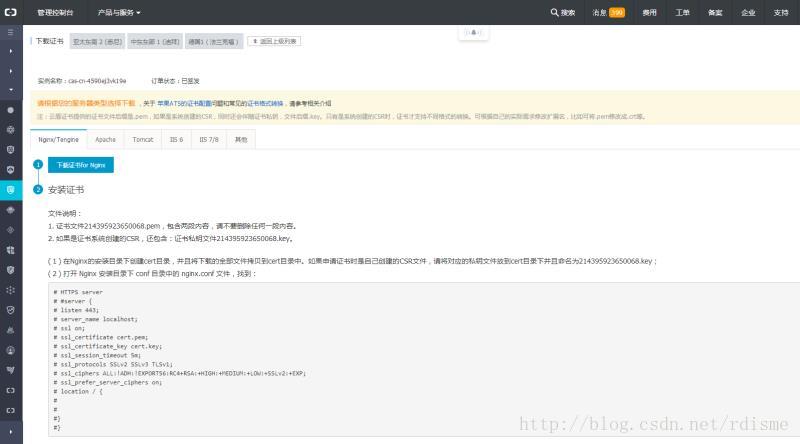This screenshot has width=800, height=444.
Task: Open the 费用 menu
Action: coord(649,12)
